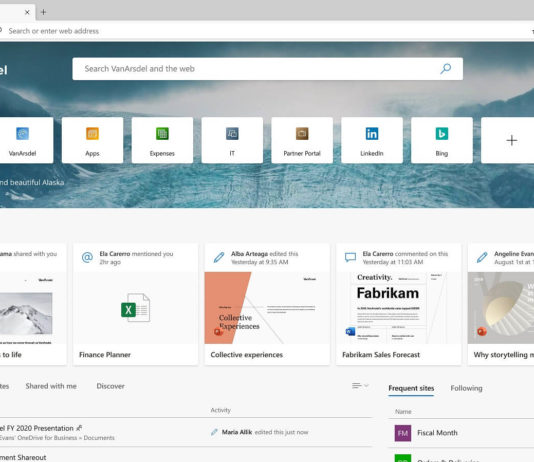Click the pin icon beside FY 2020 Presentation
534x462 pixels.
point(79,428)
